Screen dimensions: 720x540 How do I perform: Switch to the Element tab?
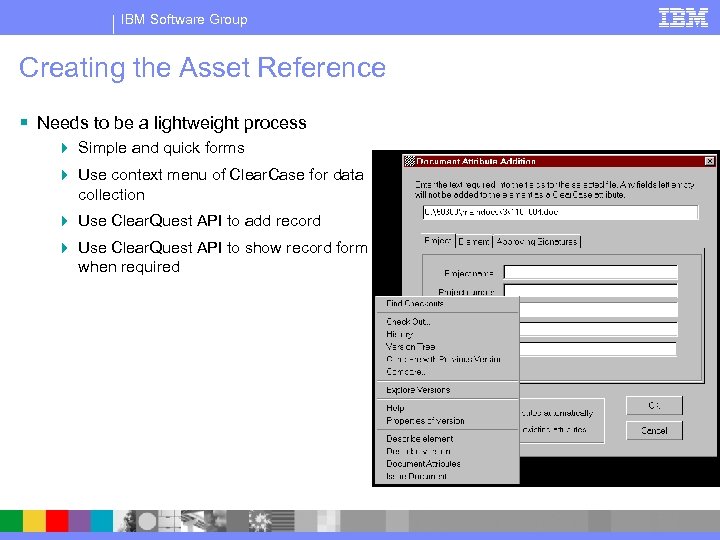[474, 242]
